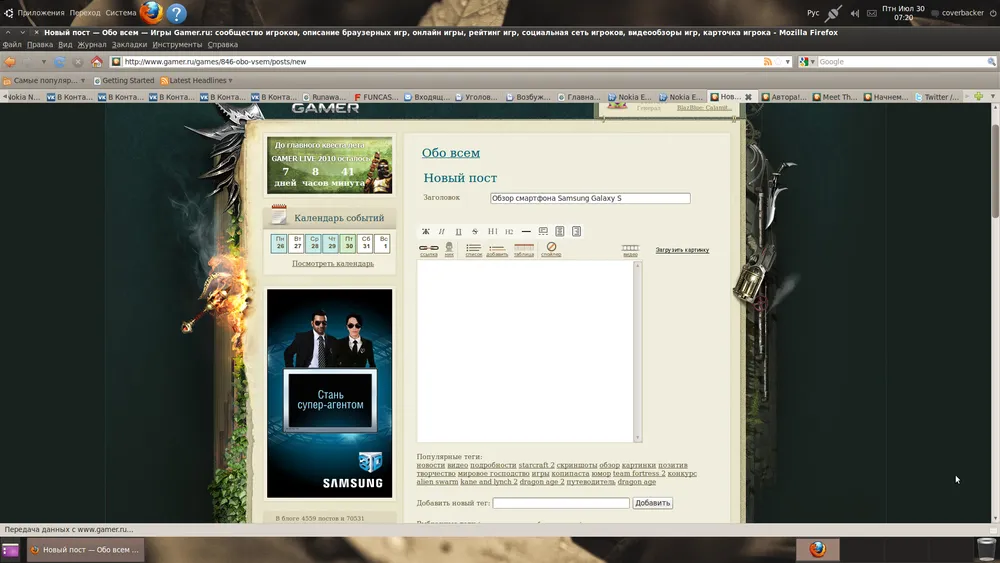
Task: Click the Samsung super-agent banner ad
Action: click(330, 393)
